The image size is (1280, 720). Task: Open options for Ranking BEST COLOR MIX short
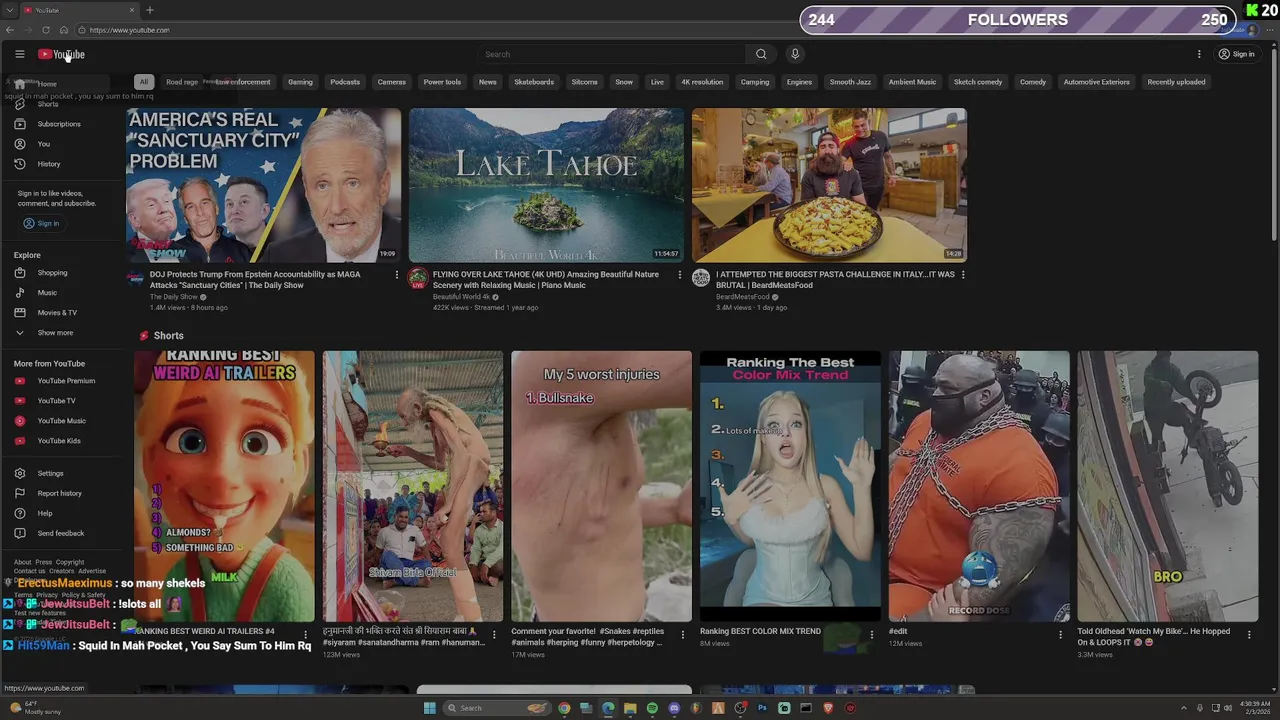tap(872, 634)
